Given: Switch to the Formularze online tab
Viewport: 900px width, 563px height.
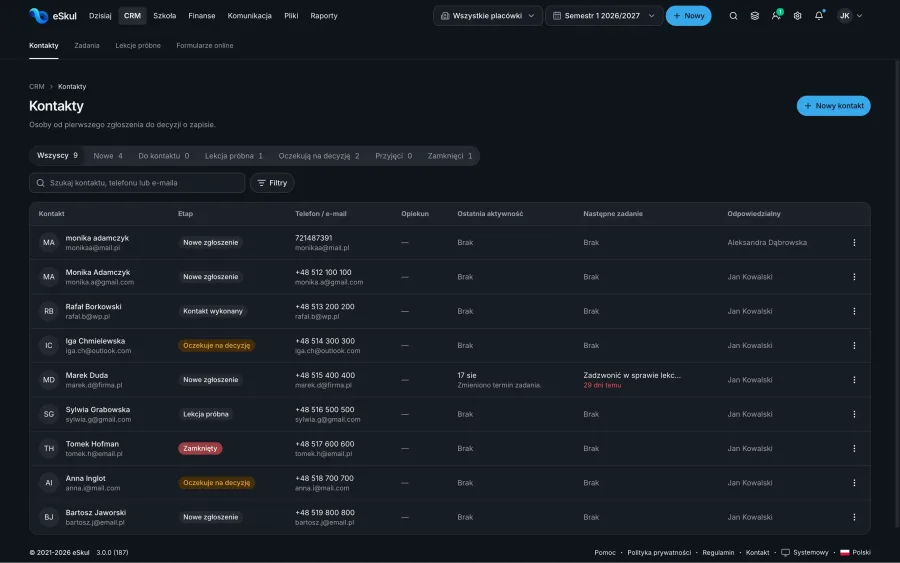Looking at the screenshot, I should [204, 45].
